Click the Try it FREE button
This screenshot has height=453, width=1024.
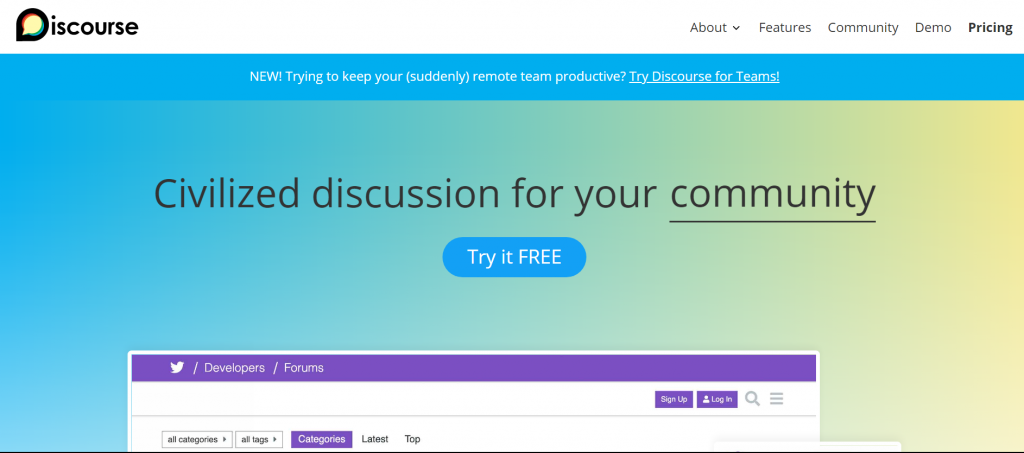click(514, 257)
